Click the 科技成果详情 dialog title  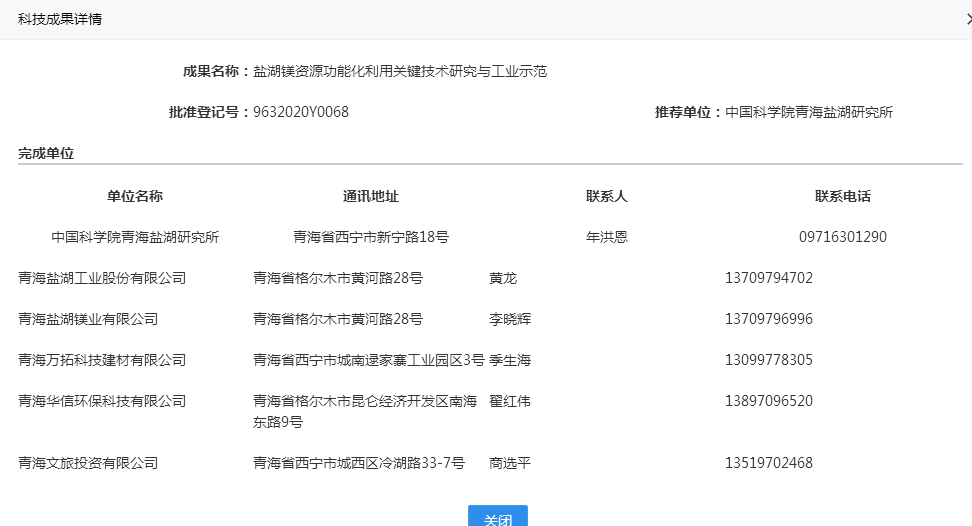click(60, 19)
